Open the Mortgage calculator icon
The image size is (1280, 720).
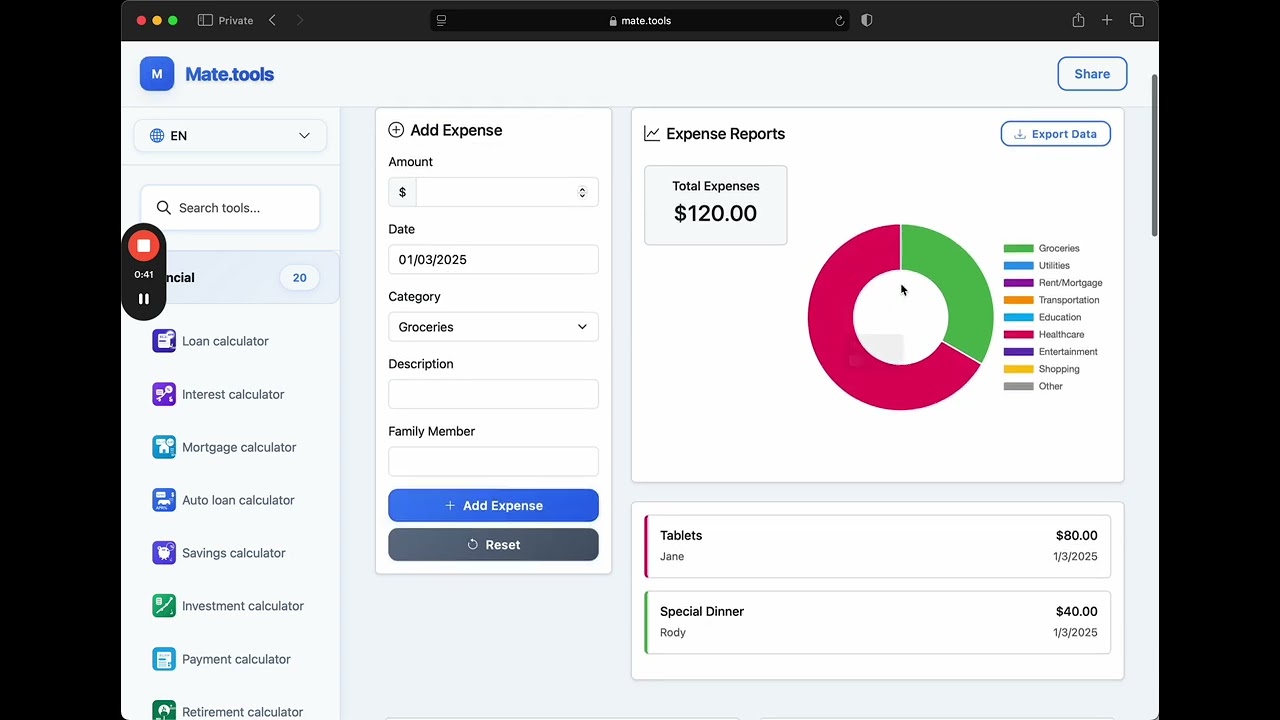(x=164, y=447)
